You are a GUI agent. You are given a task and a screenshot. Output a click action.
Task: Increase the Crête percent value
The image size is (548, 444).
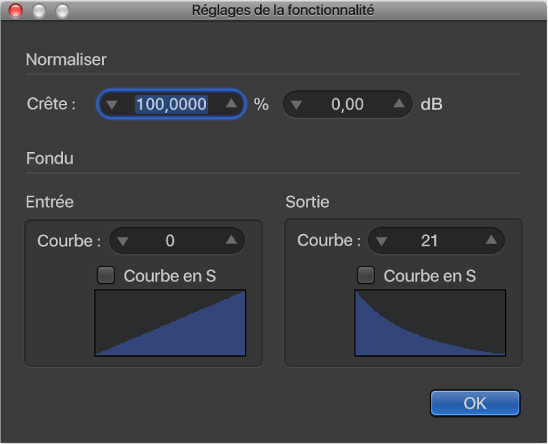pyautogui.click(x=231, y=103)
